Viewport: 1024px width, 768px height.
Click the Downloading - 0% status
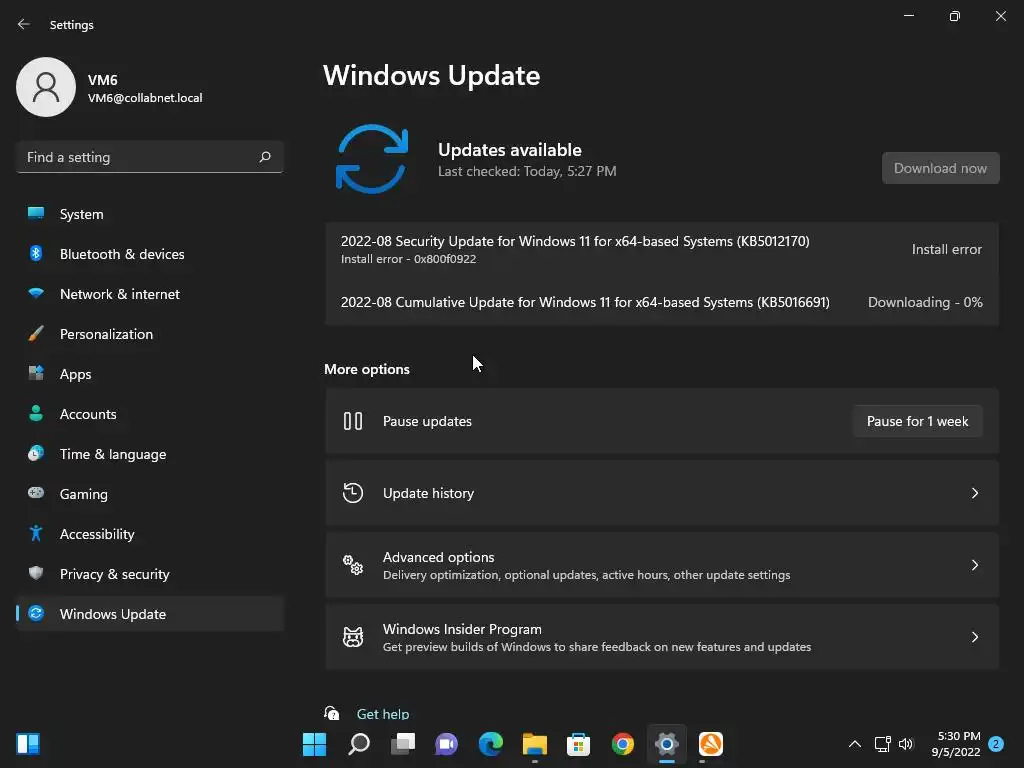925,302
